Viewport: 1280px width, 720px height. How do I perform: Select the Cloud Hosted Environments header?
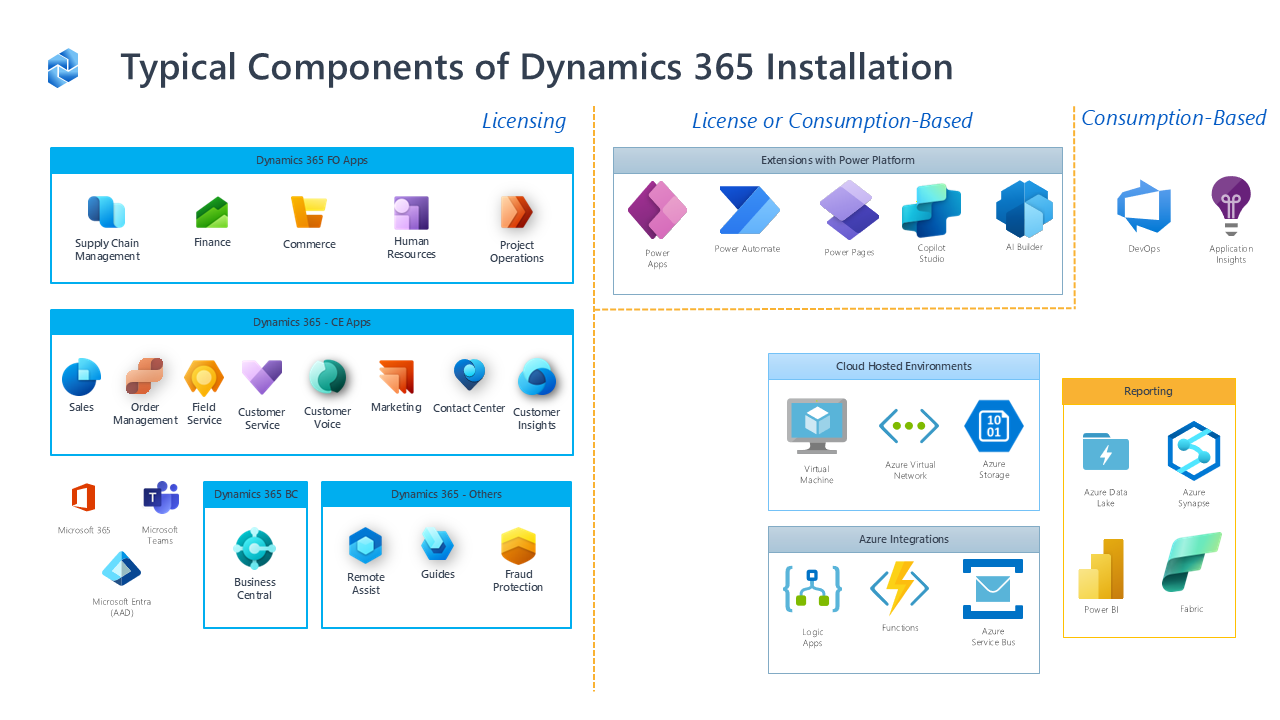[904, 366]
